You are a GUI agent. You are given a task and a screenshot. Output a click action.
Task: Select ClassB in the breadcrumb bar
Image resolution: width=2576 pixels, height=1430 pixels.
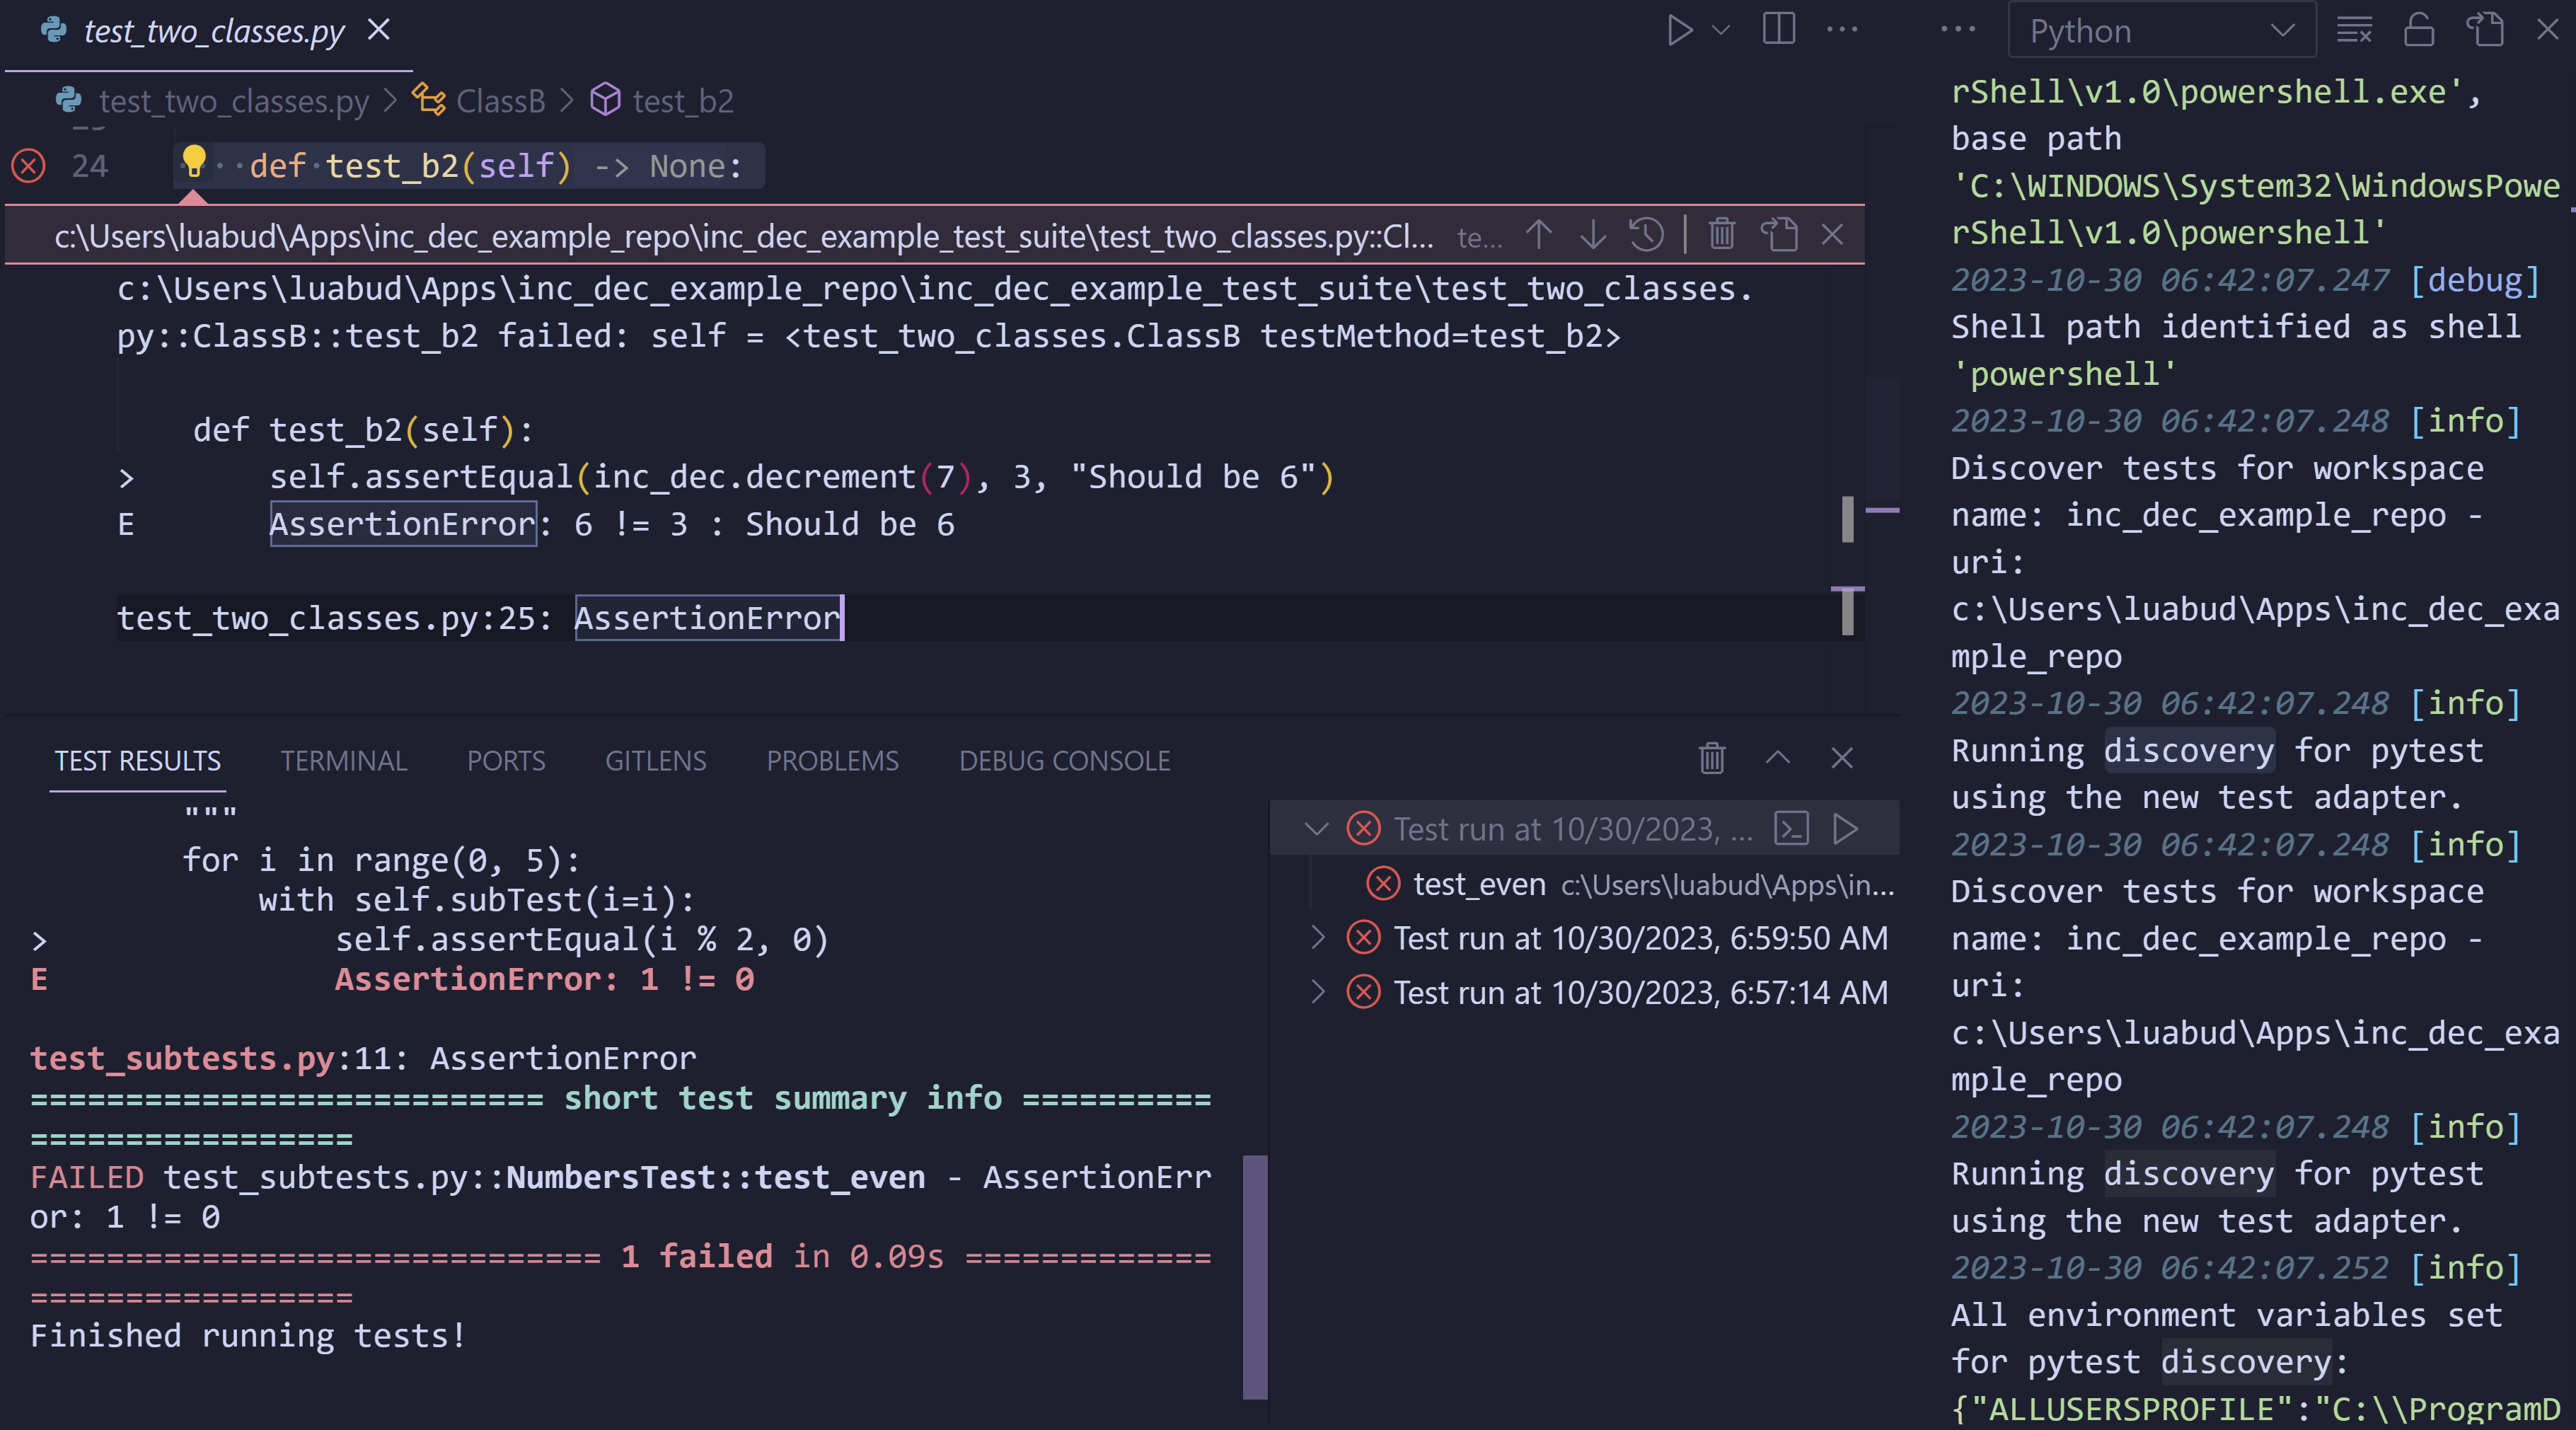[x=501, y=100]
